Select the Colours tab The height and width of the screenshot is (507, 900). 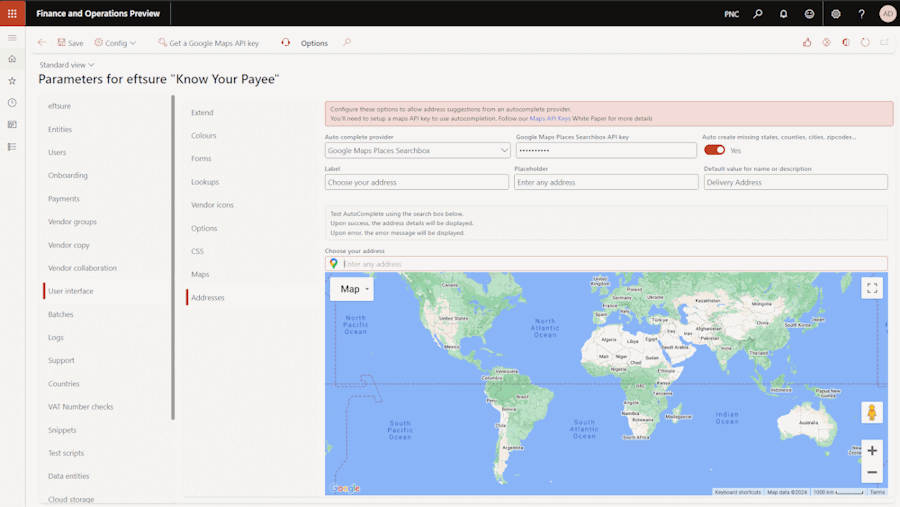(x=204, y=136)
